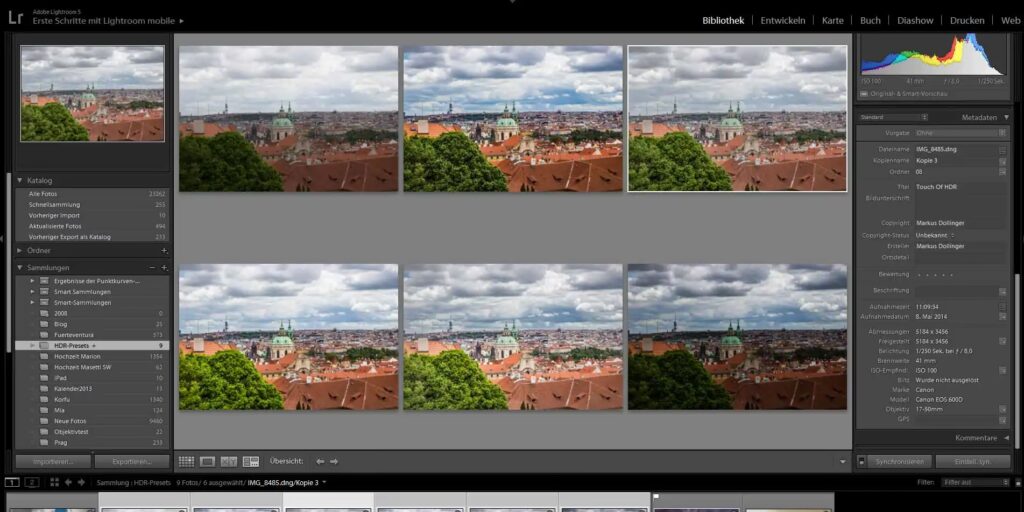
Task: Open the Entwickeln module
Action: click(784, 20)
